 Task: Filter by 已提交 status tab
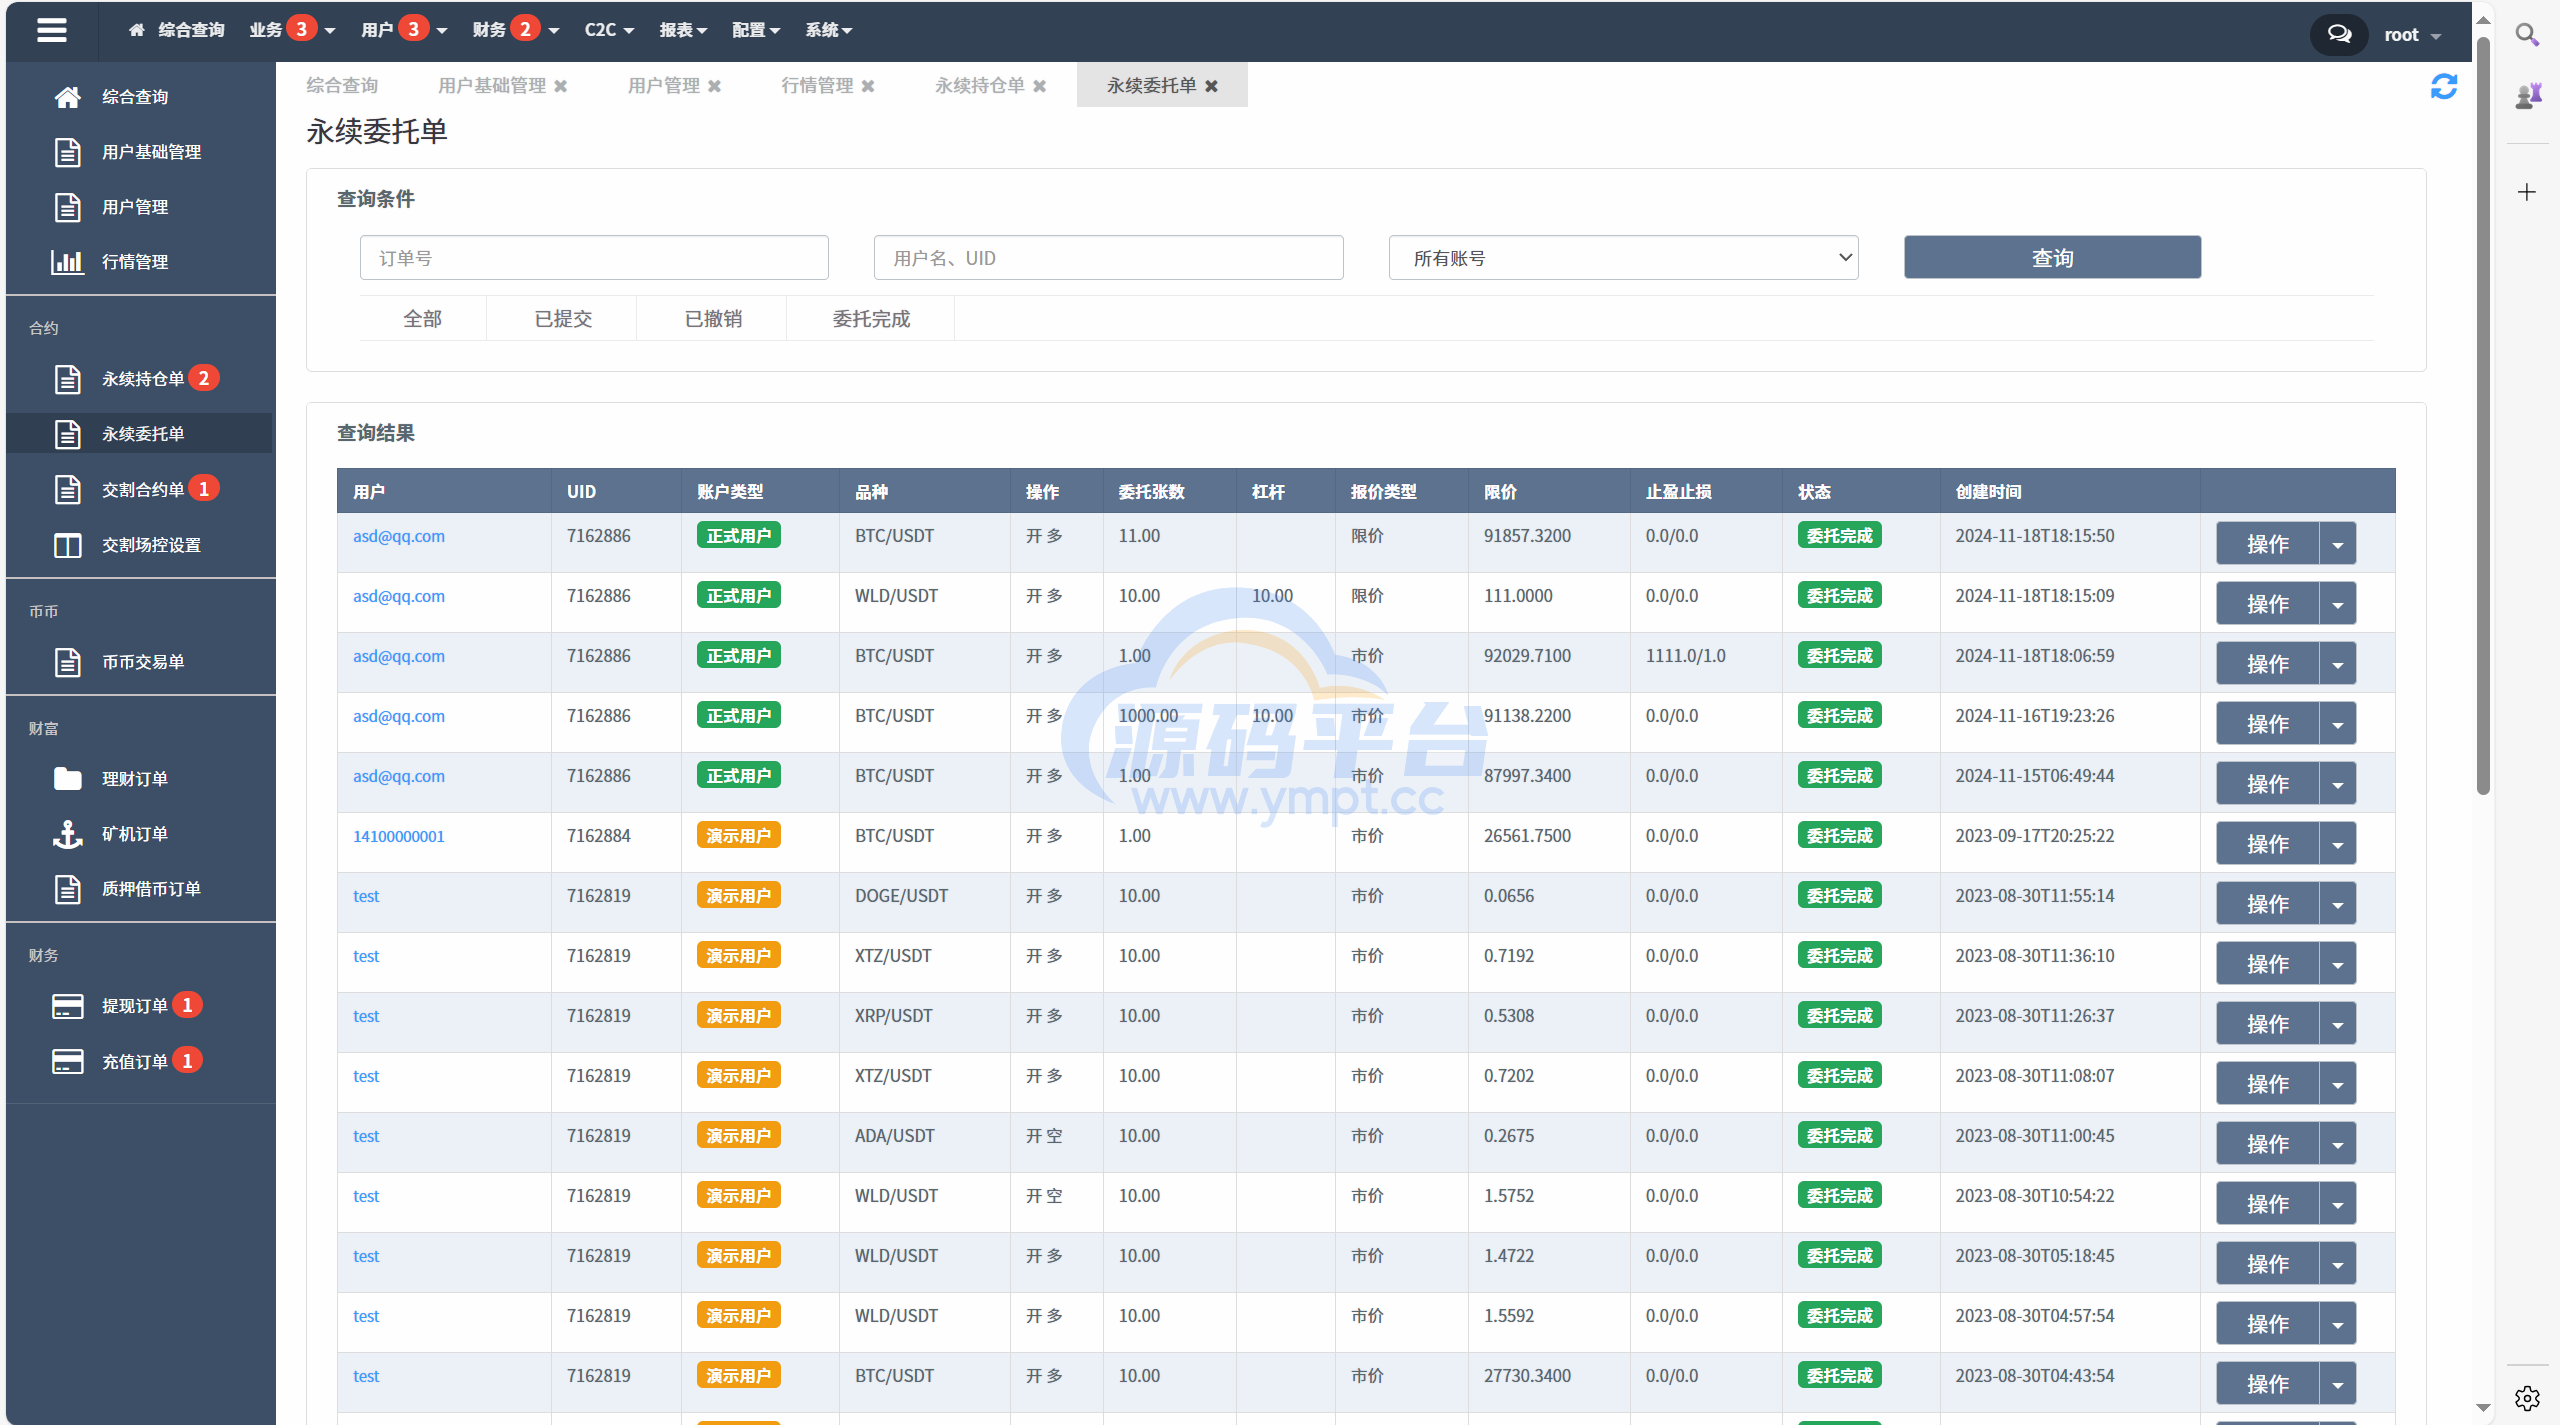tap(563, 319)
